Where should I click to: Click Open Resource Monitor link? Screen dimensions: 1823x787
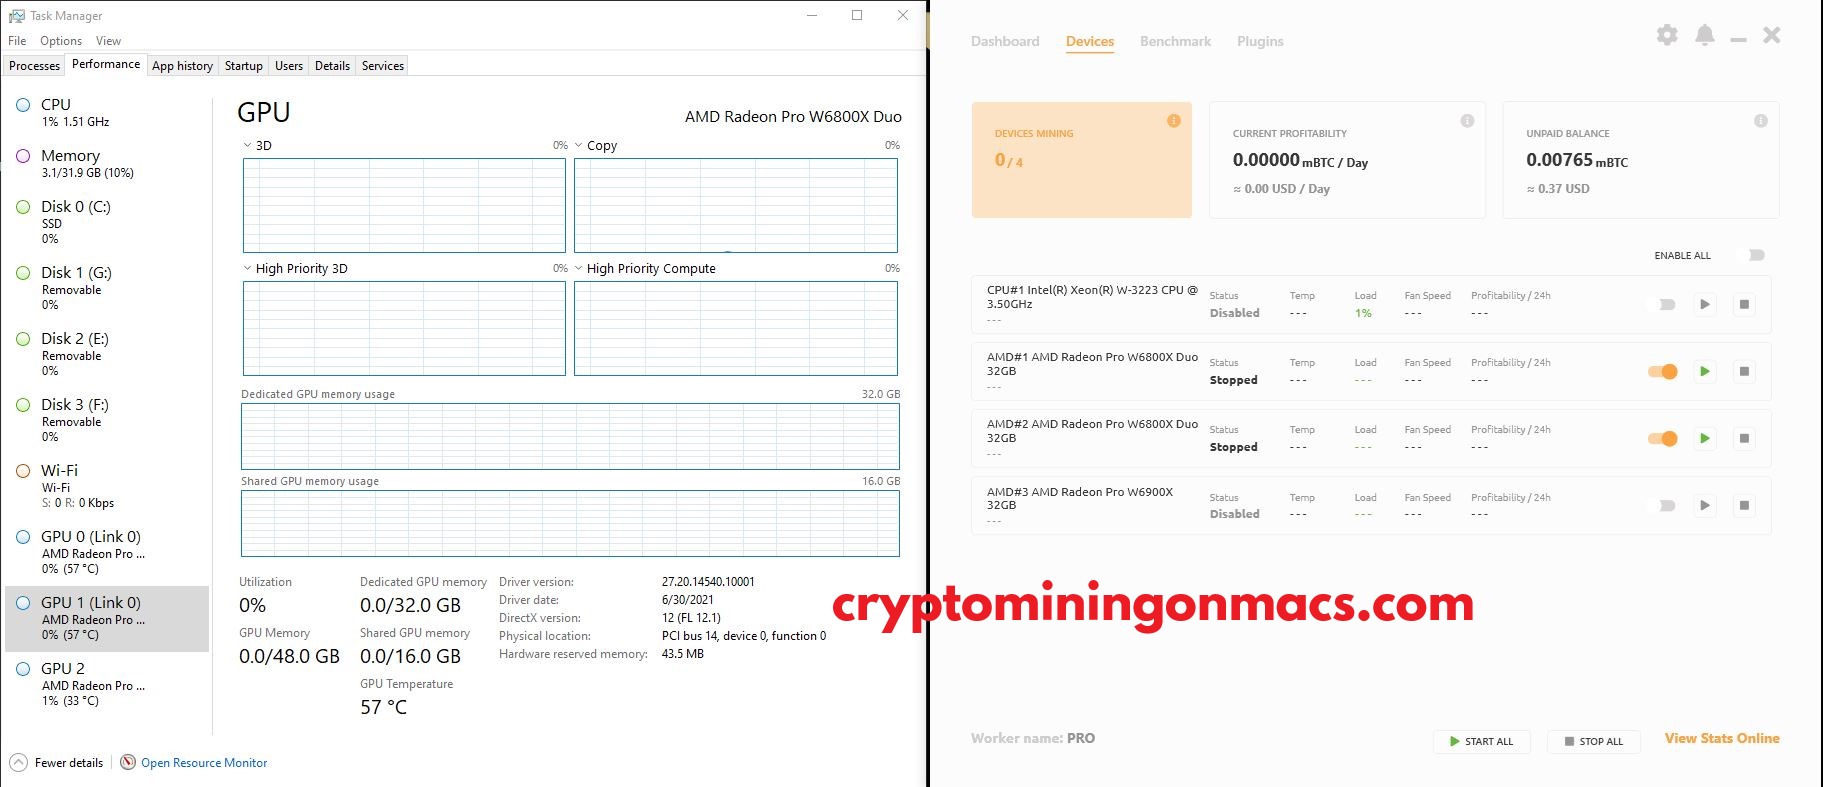click(x=204, y=762)
